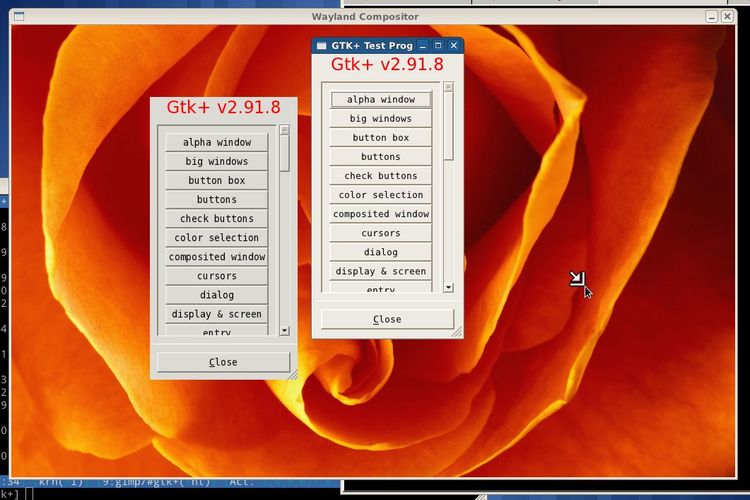Click the scrollbar thumb in the untitled left window
750x500 pixels.
click(x=285, y=153)
